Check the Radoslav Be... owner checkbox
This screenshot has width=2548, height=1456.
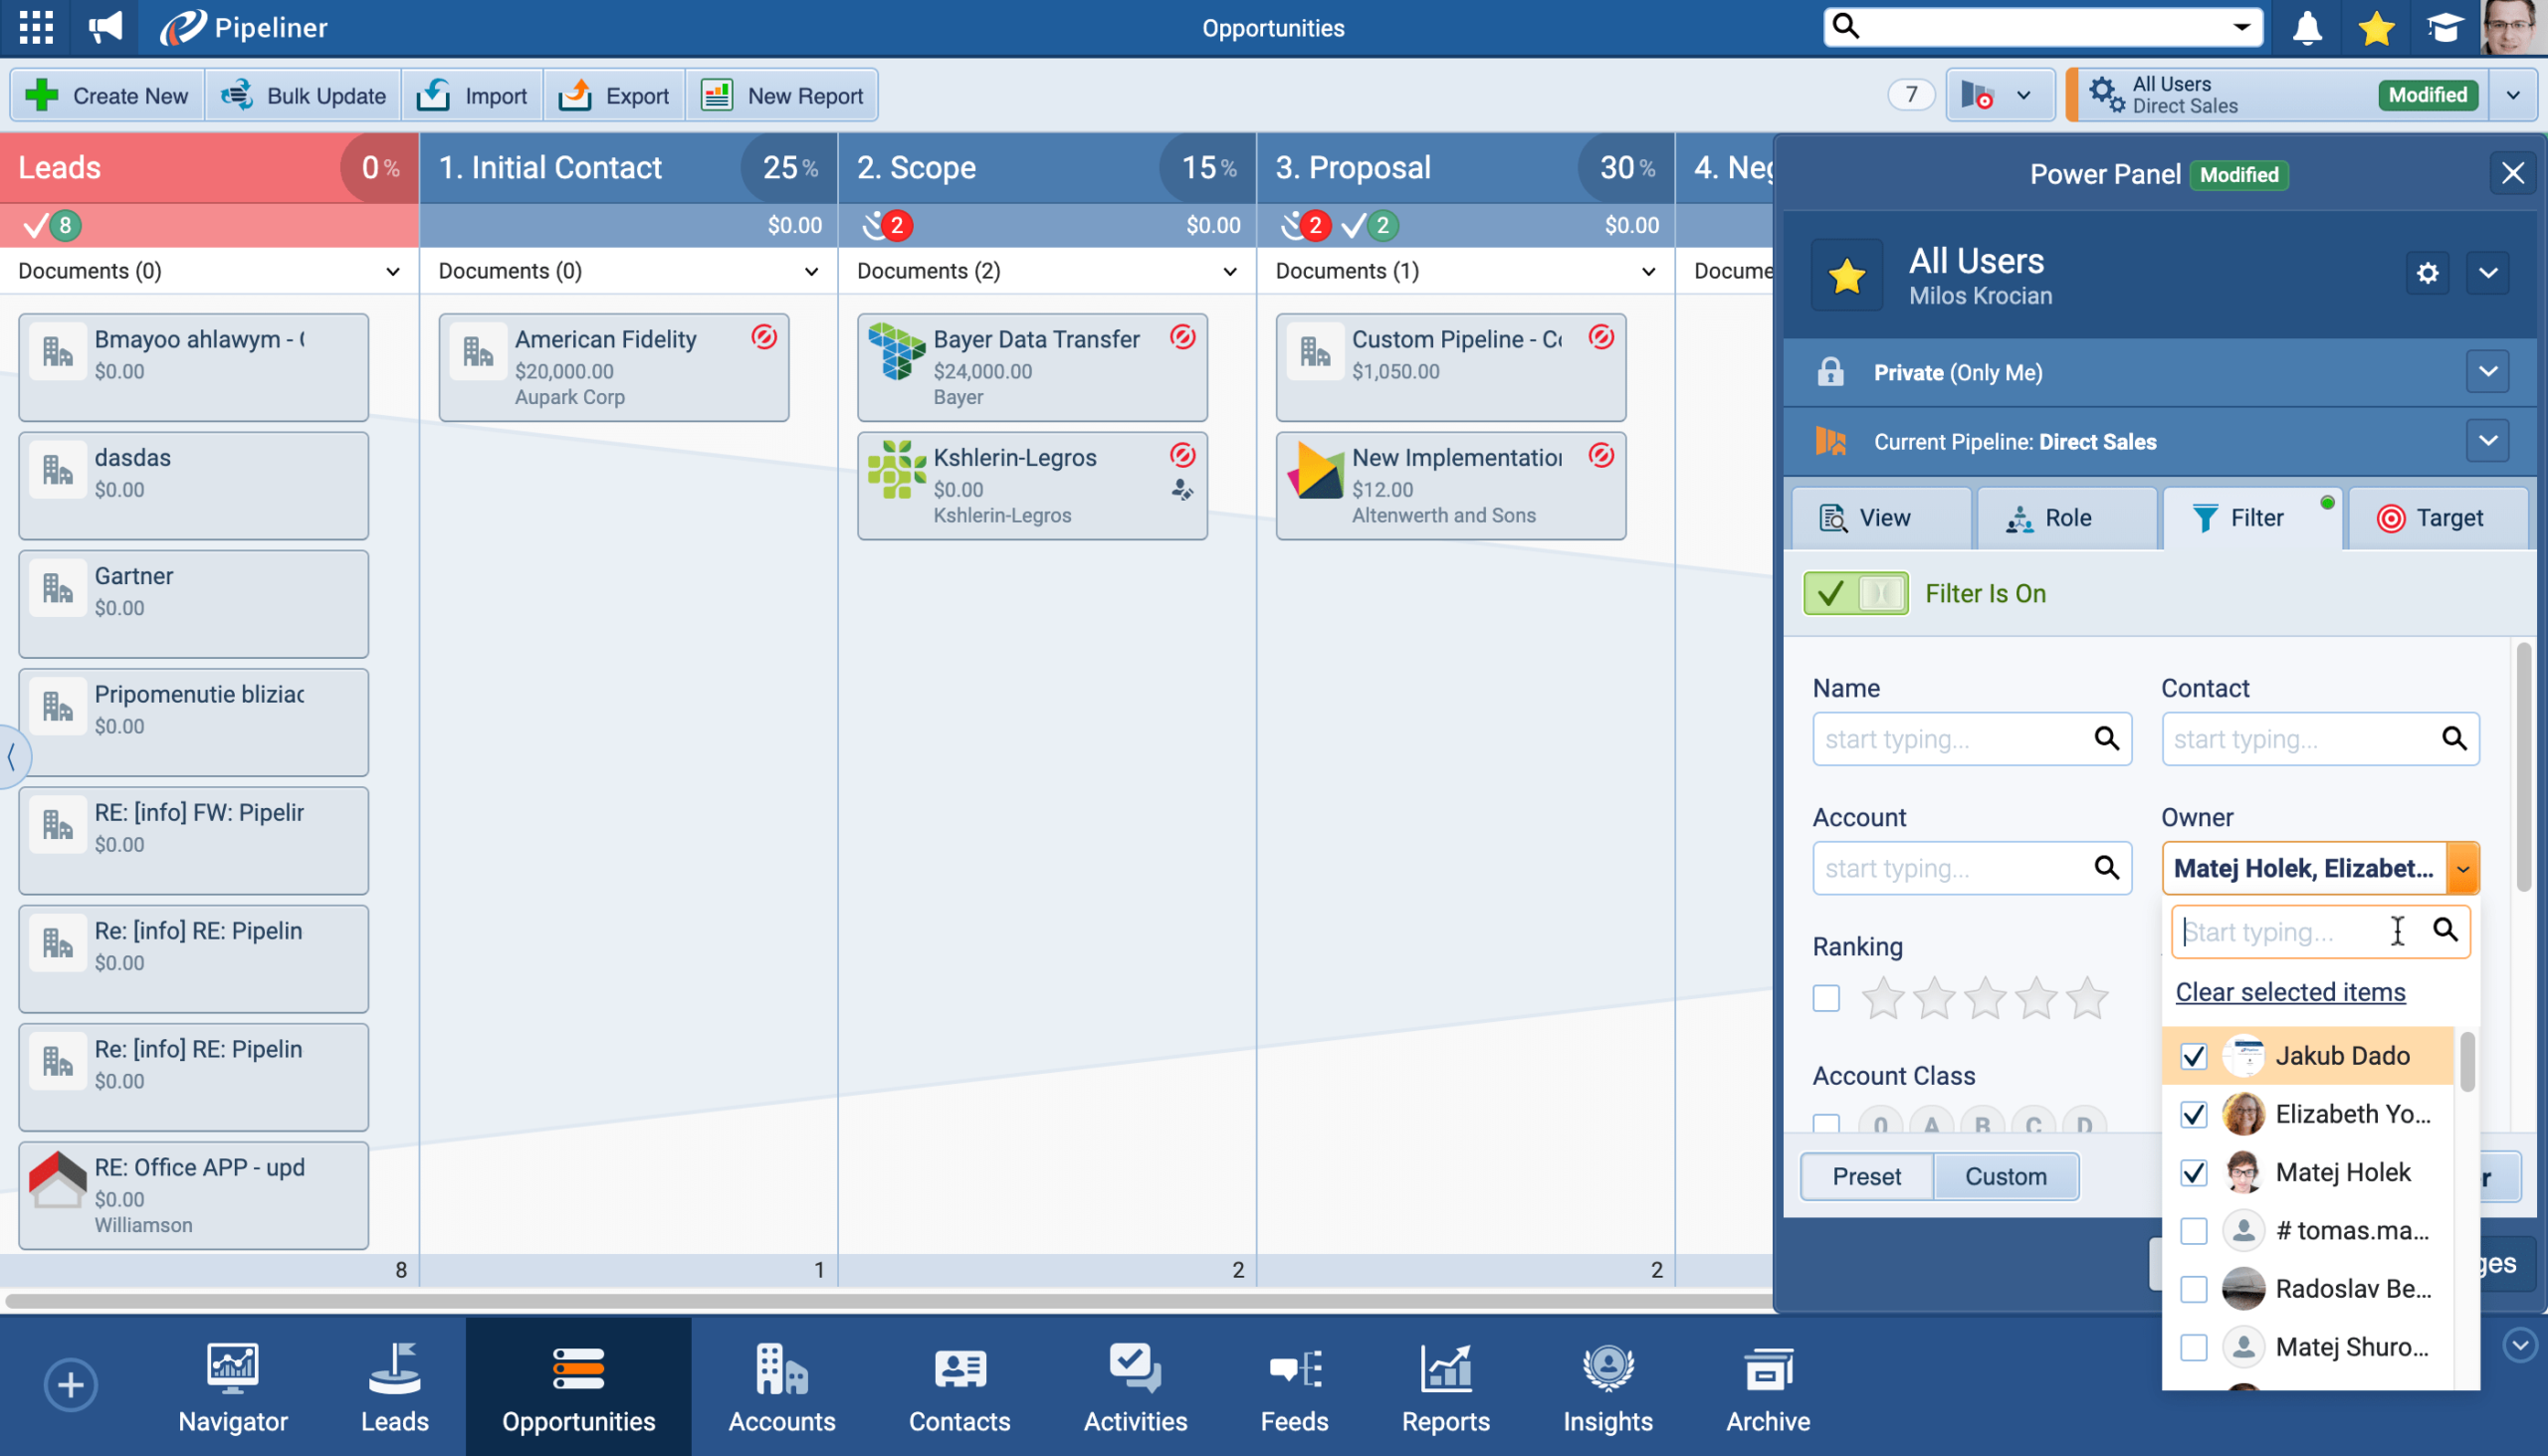(2193, 1289)
